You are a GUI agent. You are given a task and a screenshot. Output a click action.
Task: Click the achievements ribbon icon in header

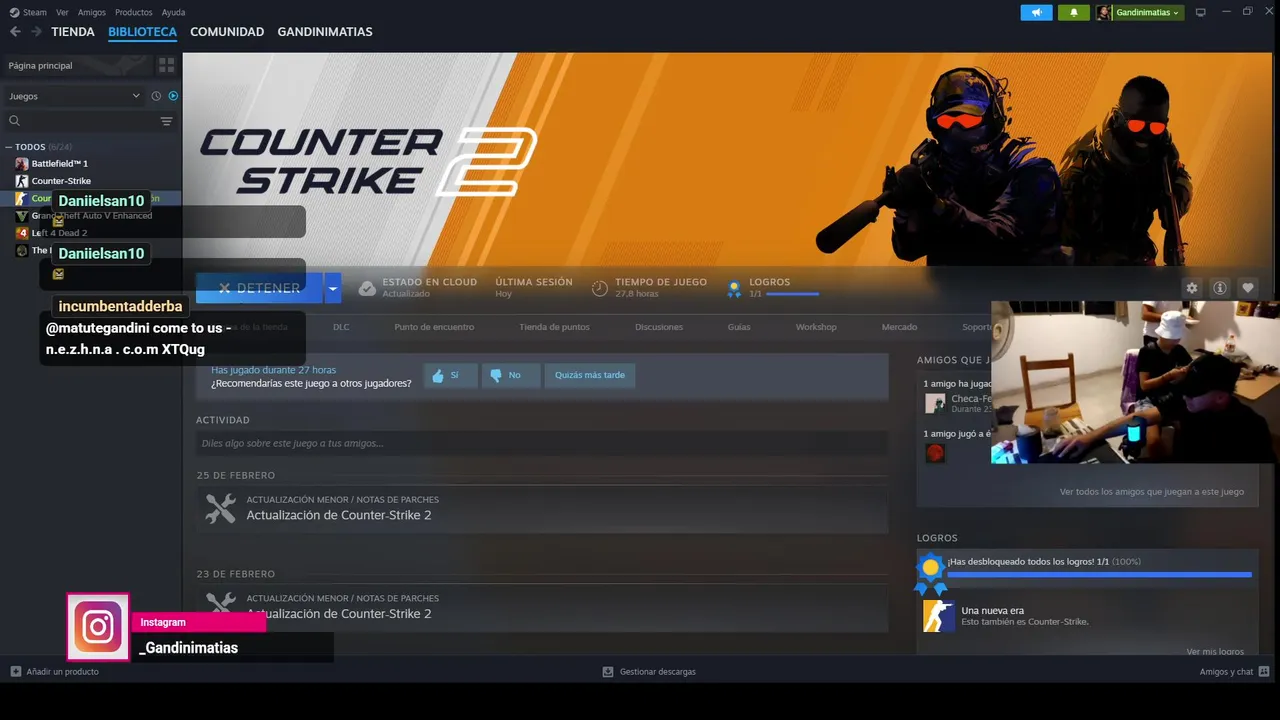(x=734, y=288)
